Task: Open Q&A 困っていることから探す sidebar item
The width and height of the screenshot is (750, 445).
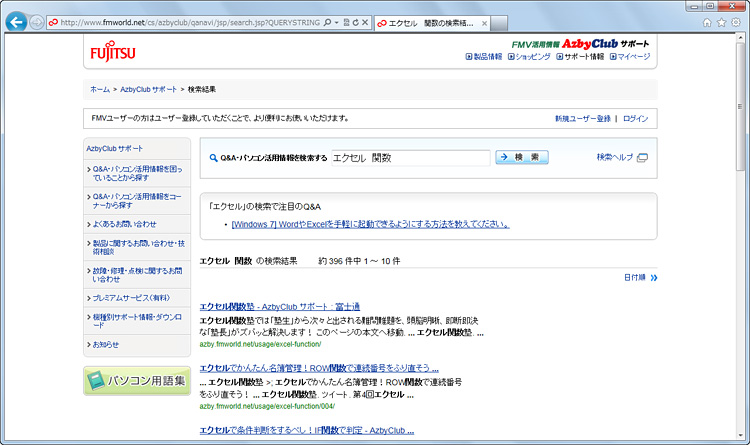Action: [137, 173]
